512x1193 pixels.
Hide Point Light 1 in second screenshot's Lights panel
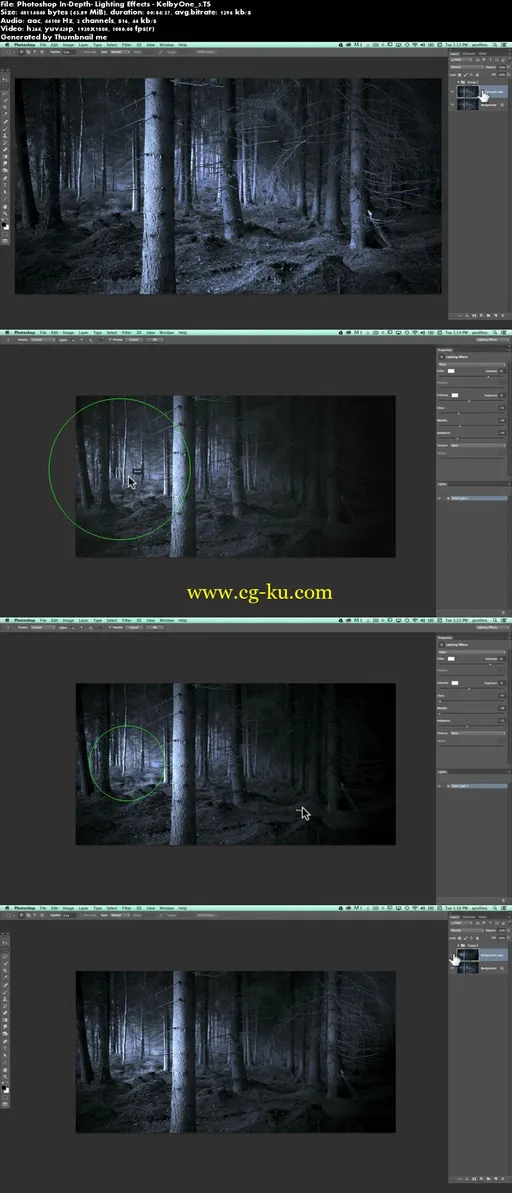(x=439, y=498)
